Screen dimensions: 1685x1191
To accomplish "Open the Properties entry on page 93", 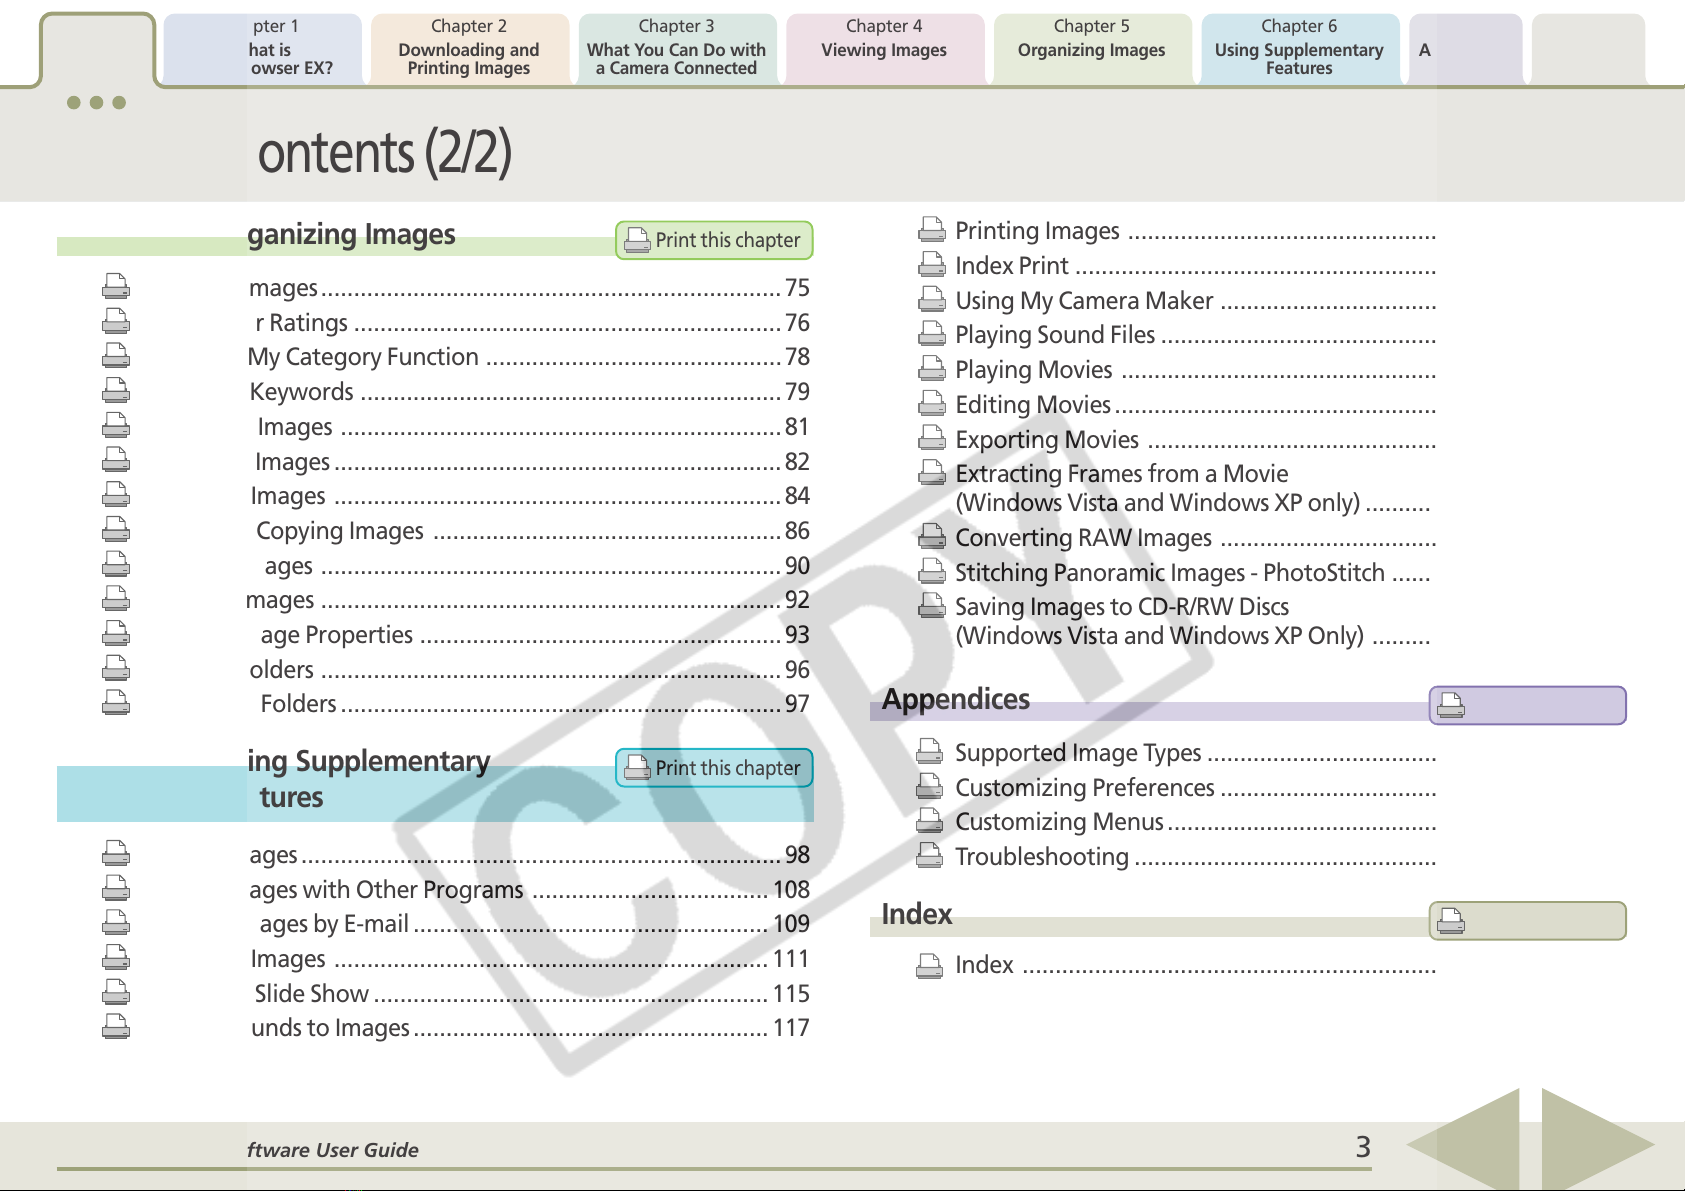I will tap(535, 635).
